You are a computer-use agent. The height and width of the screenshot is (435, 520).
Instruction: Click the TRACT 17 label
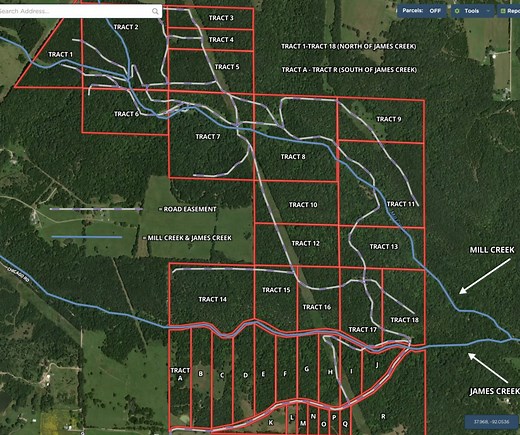click(362, 330)
